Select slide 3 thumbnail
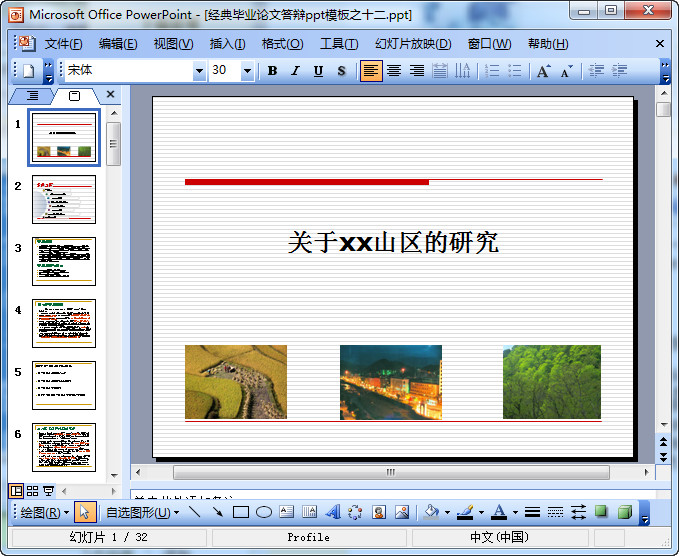The height and width of the screenshot is (556, 679). coord(64,261)
